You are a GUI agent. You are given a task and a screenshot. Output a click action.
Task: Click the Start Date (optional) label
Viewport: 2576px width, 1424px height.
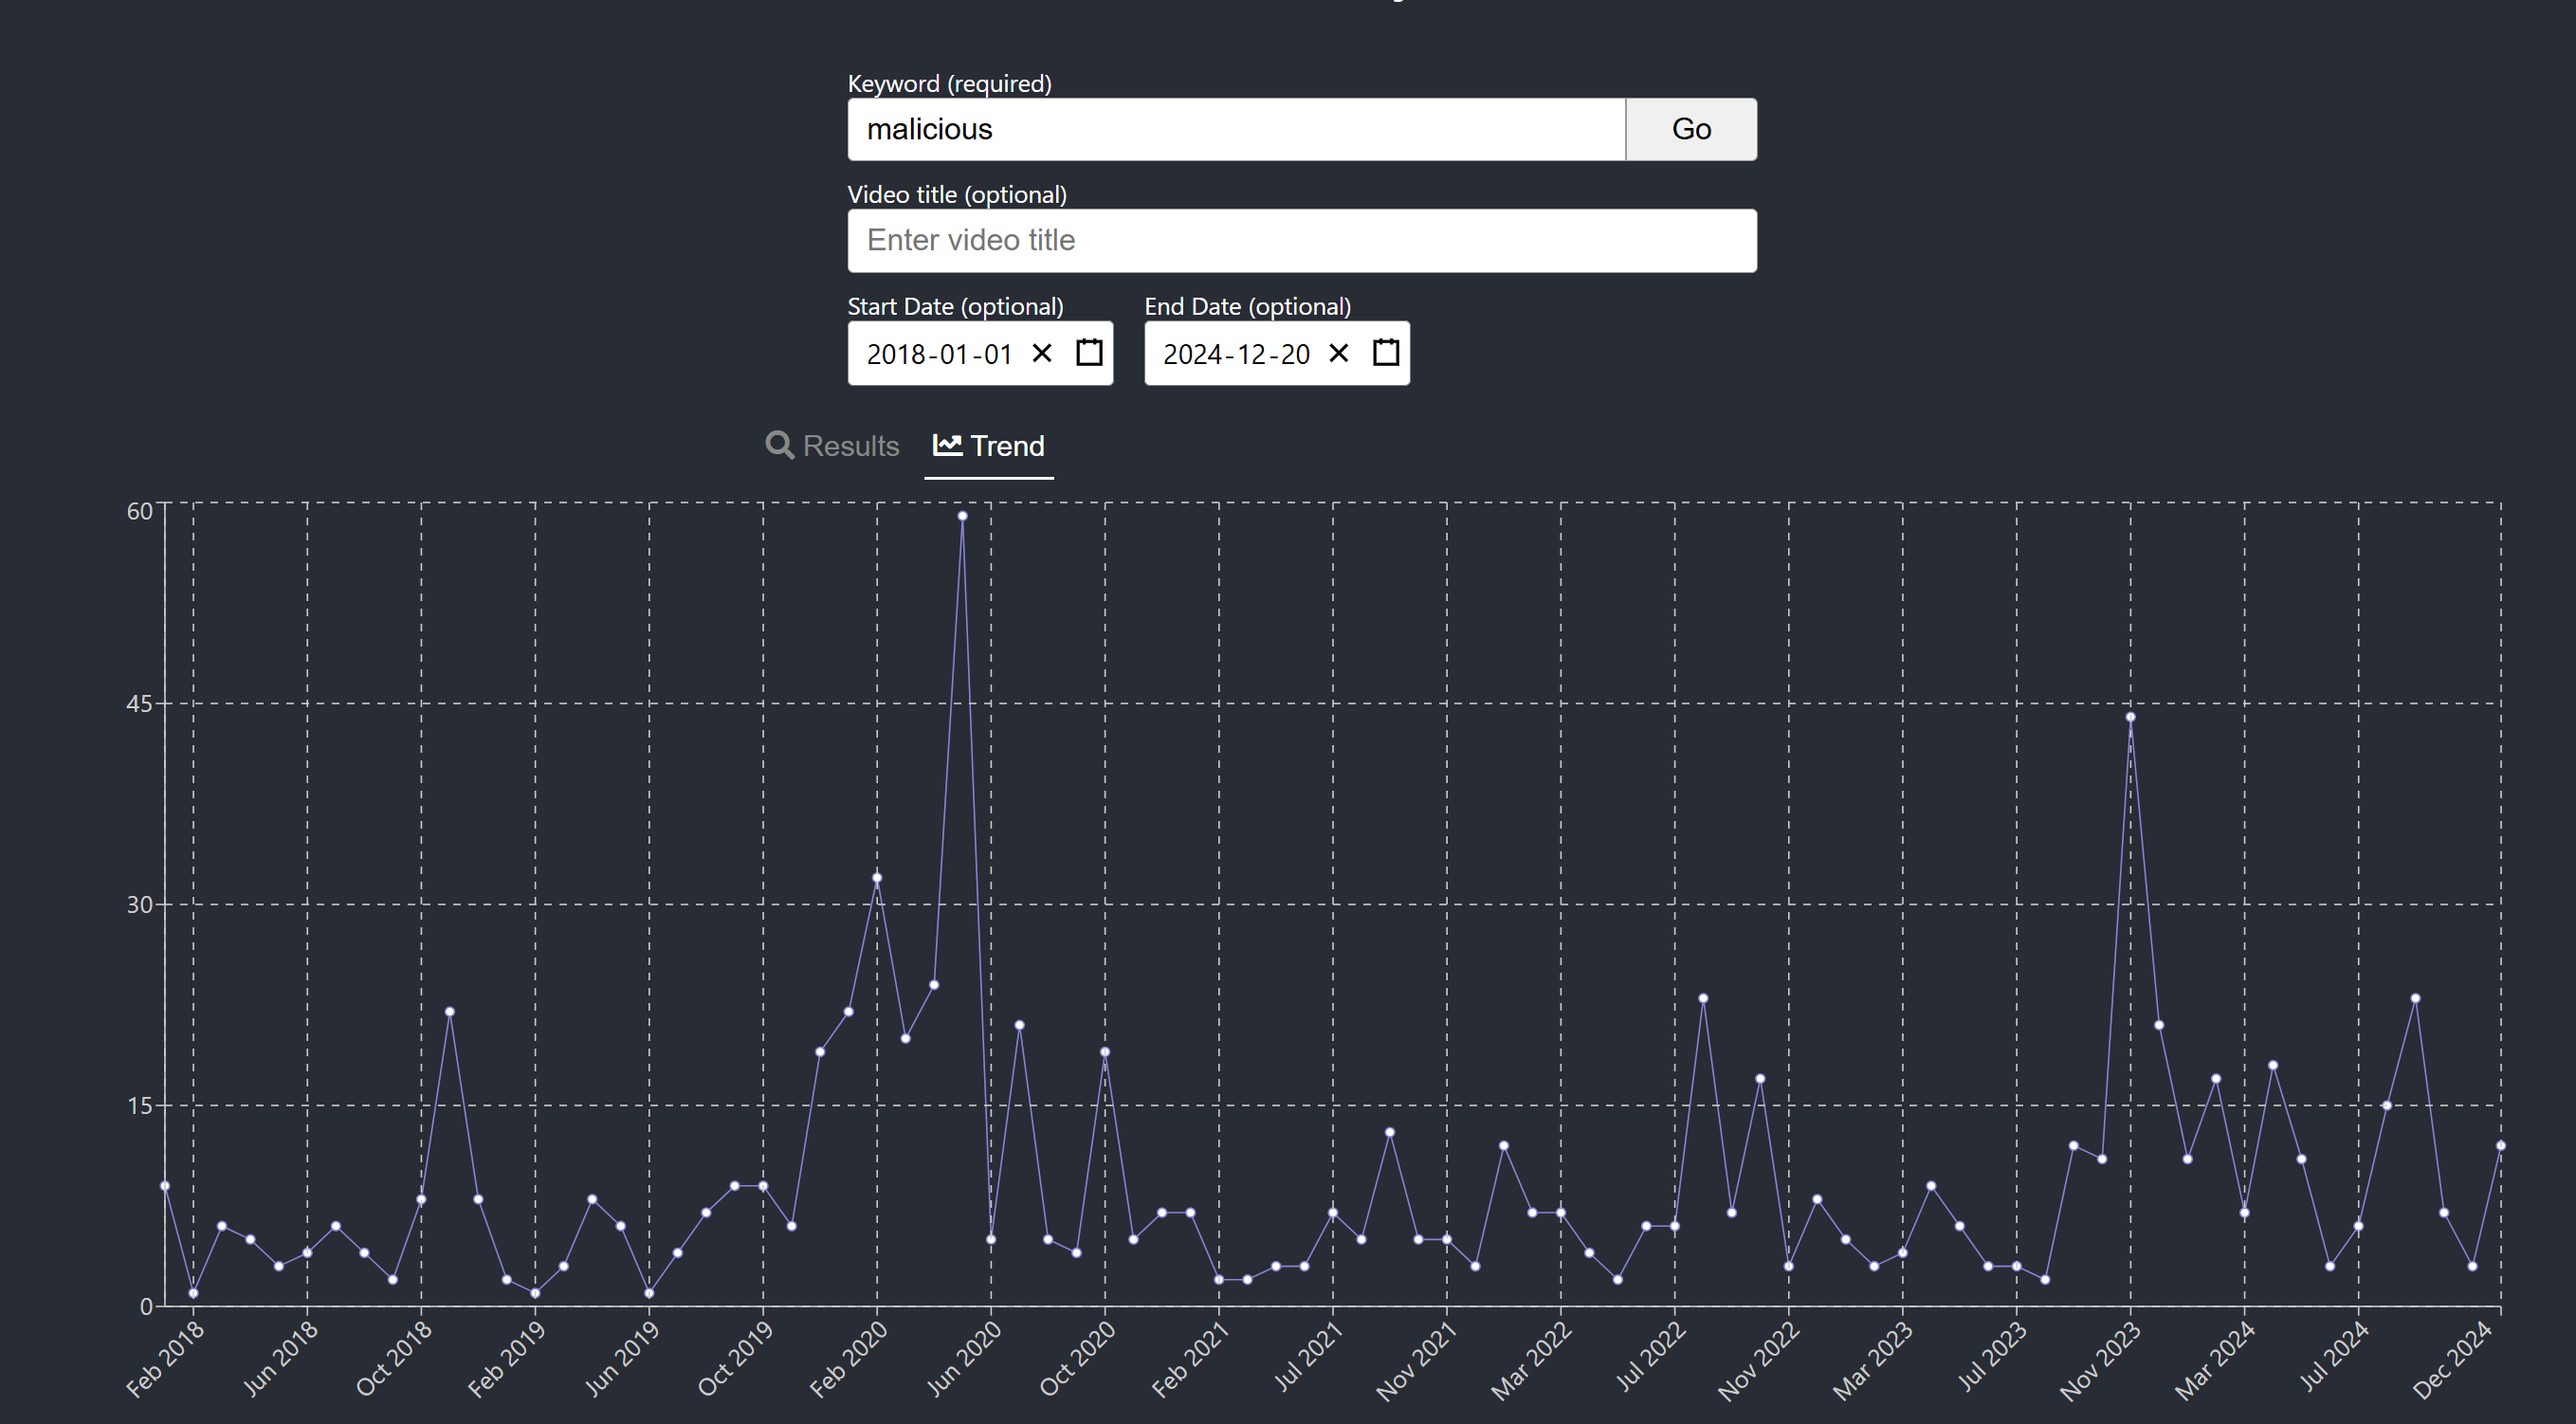coord(955,306)
